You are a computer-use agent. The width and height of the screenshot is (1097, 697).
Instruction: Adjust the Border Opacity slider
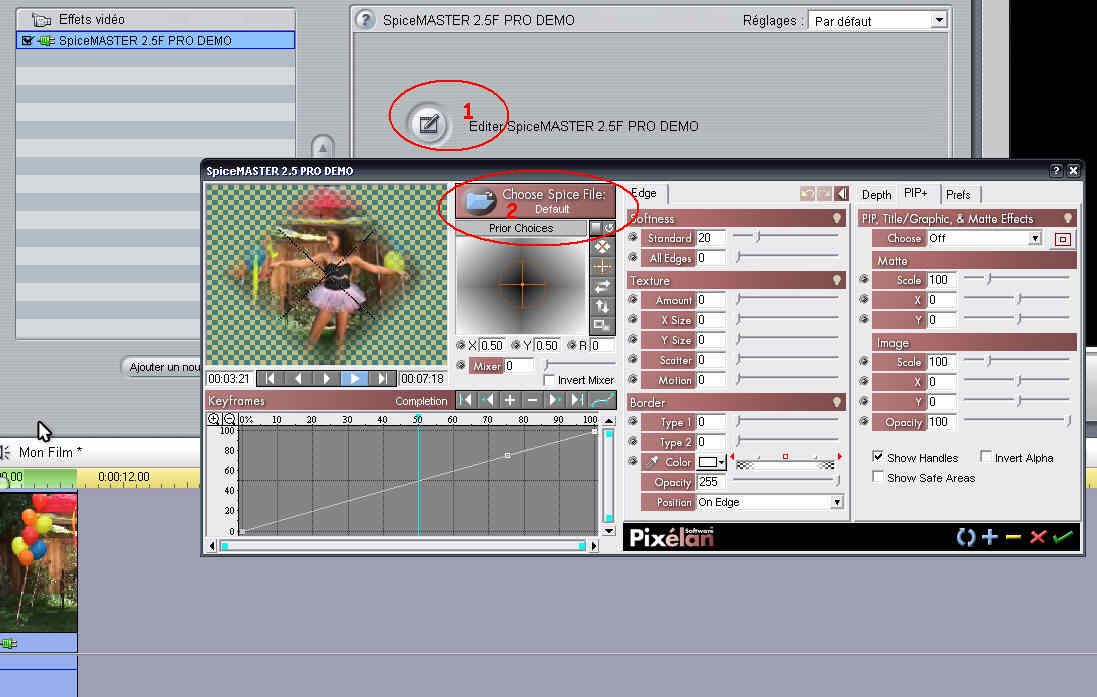(788, 481)
